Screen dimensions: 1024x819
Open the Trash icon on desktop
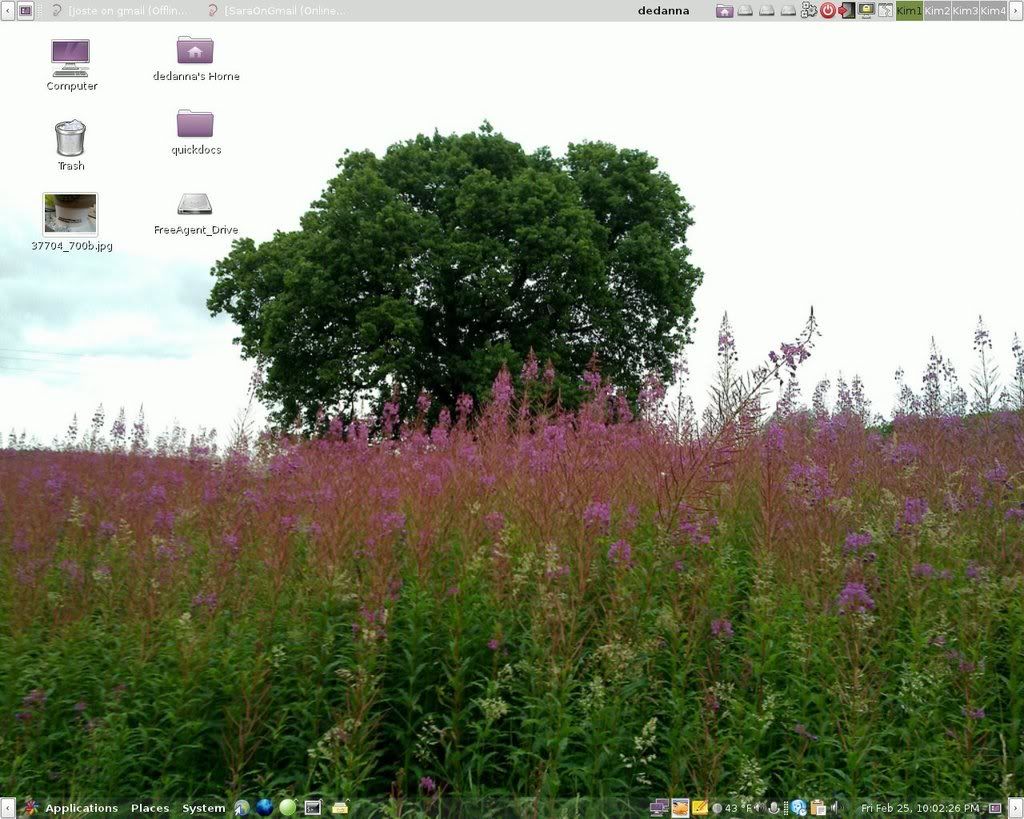tap(70, 139)
